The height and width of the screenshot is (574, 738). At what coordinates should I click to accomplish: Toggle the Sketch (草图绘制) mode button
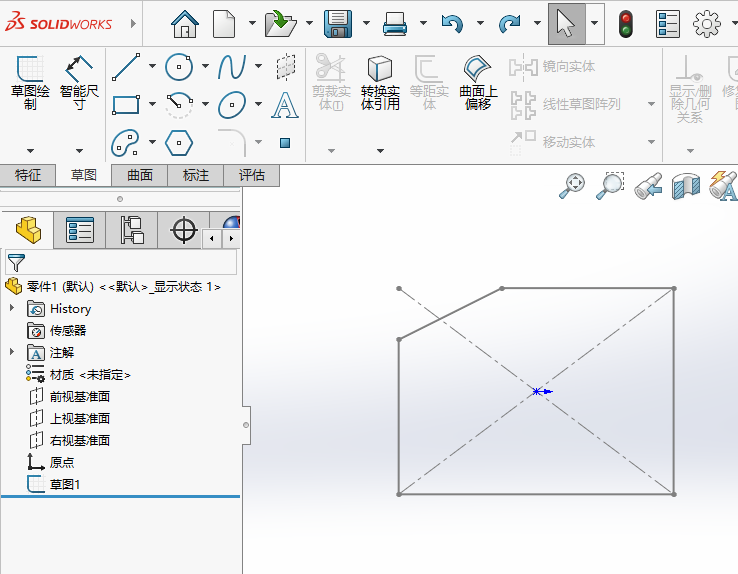pos(30,81)
